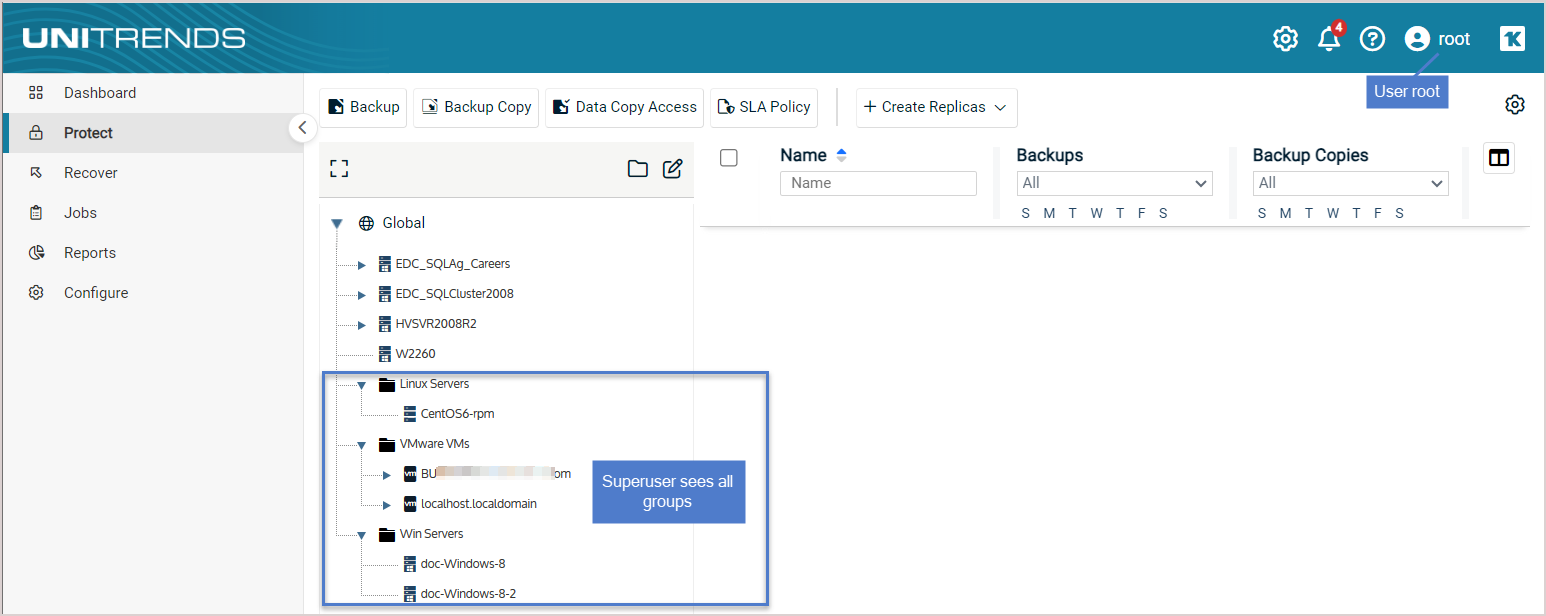Click the Backup button
Viewport: 1546px width, 616px height.
click(363, 108)
